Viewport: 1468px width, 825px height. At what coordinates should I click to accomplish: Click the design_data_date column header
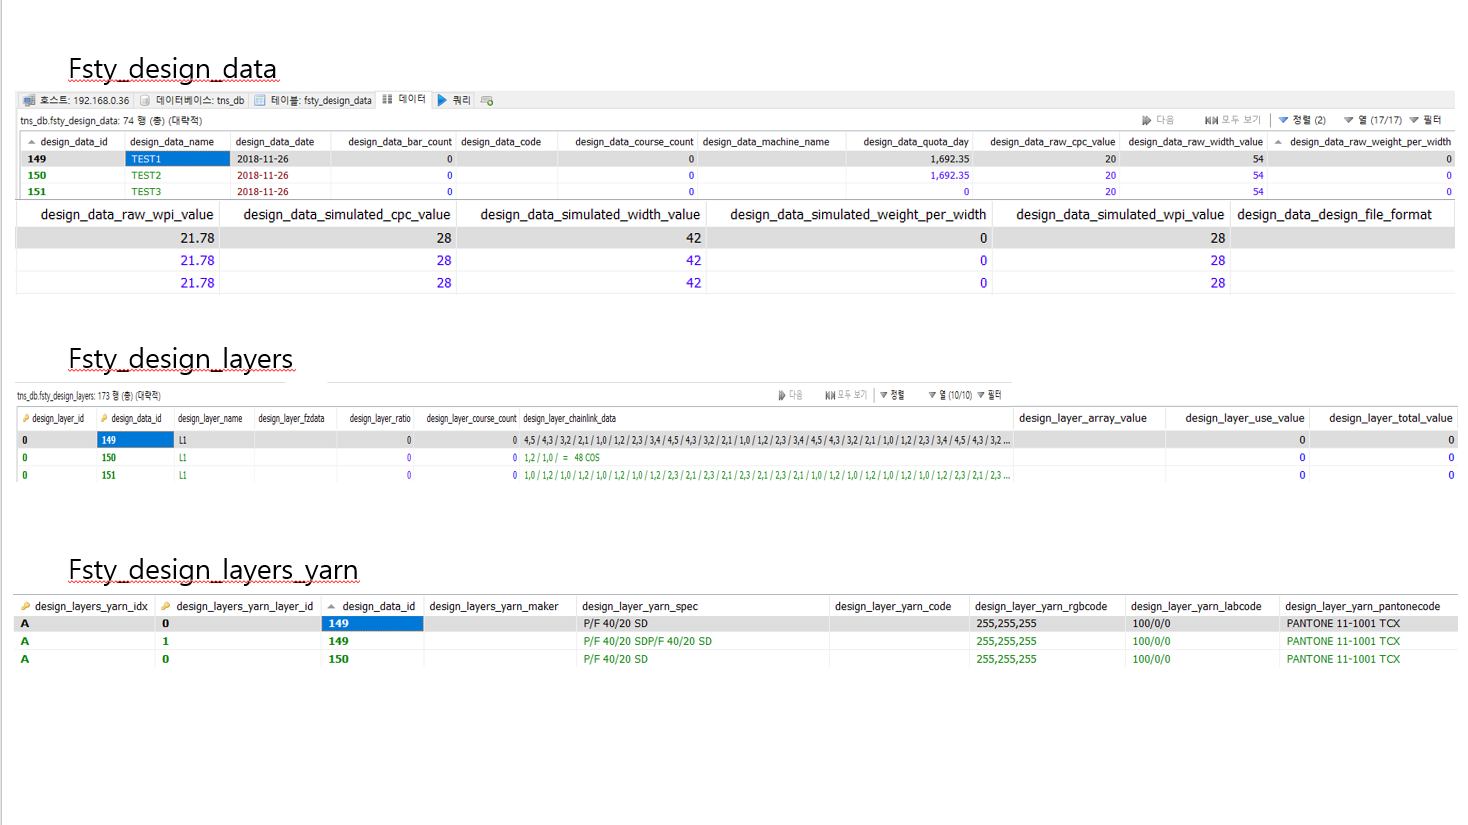click(275, 142)
